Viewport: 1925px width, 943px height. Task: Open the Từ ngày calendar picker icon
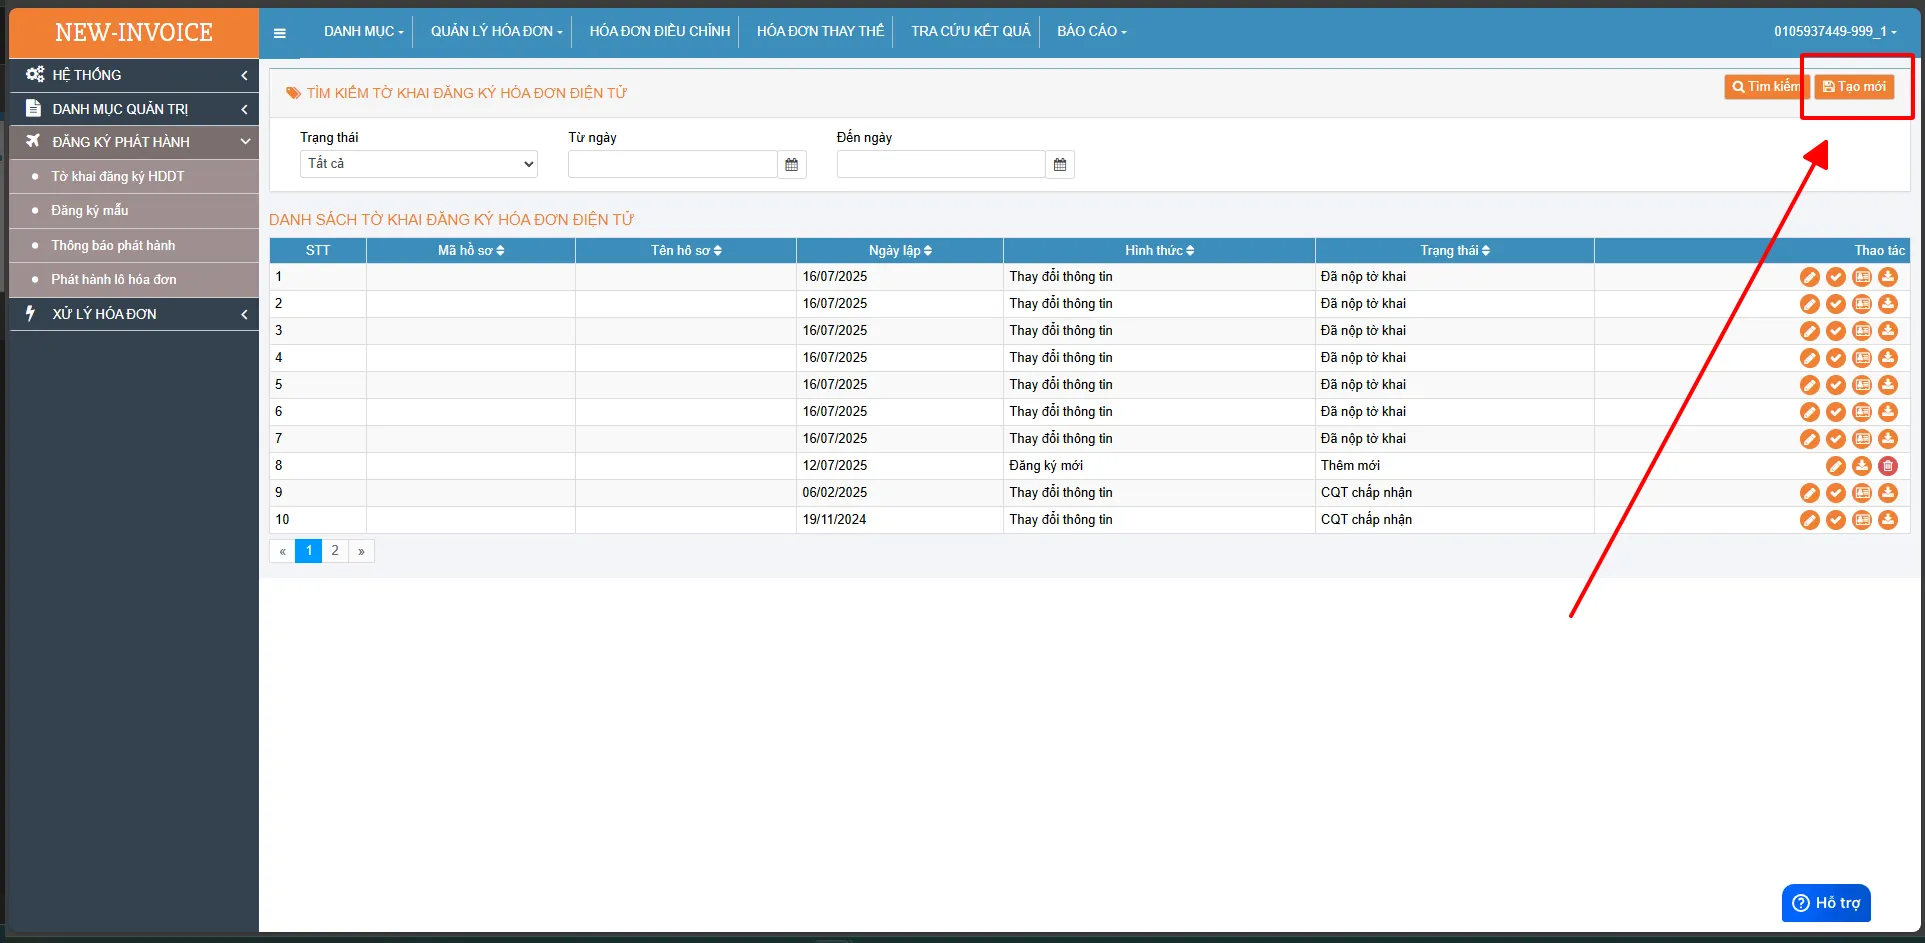(x=792, y=165)
